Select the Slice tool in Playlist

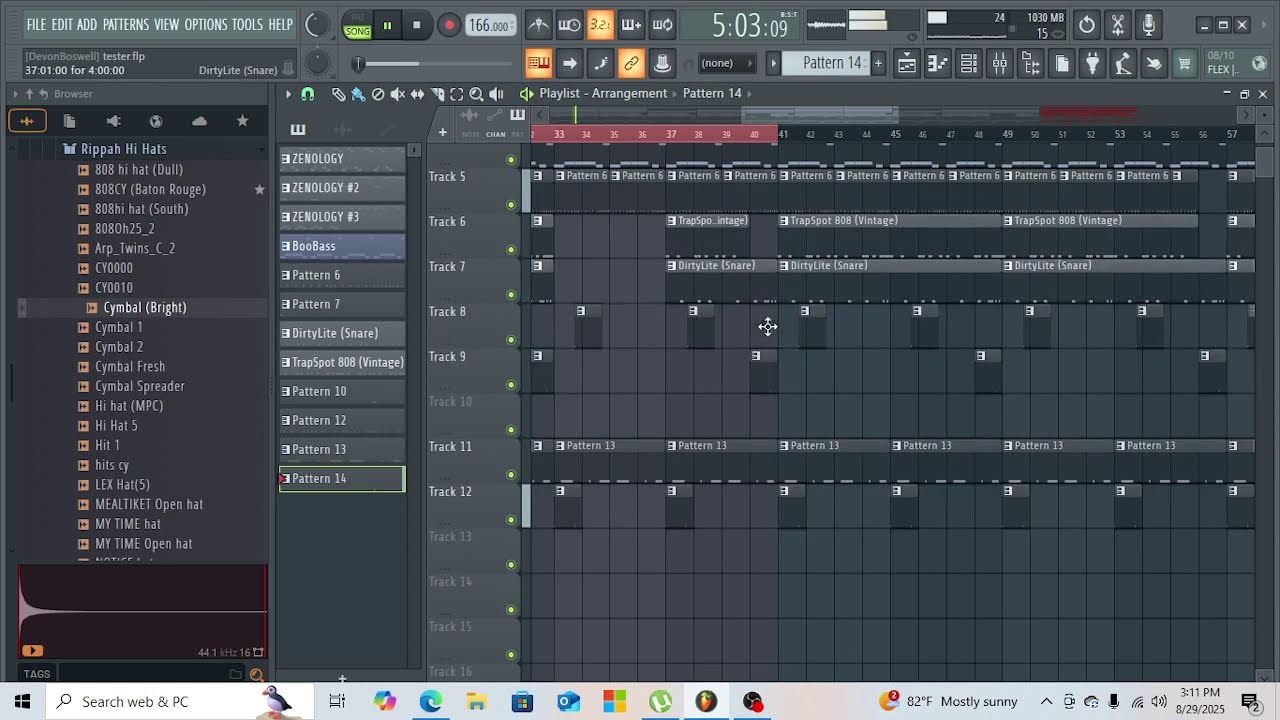[x=437, y=94]
